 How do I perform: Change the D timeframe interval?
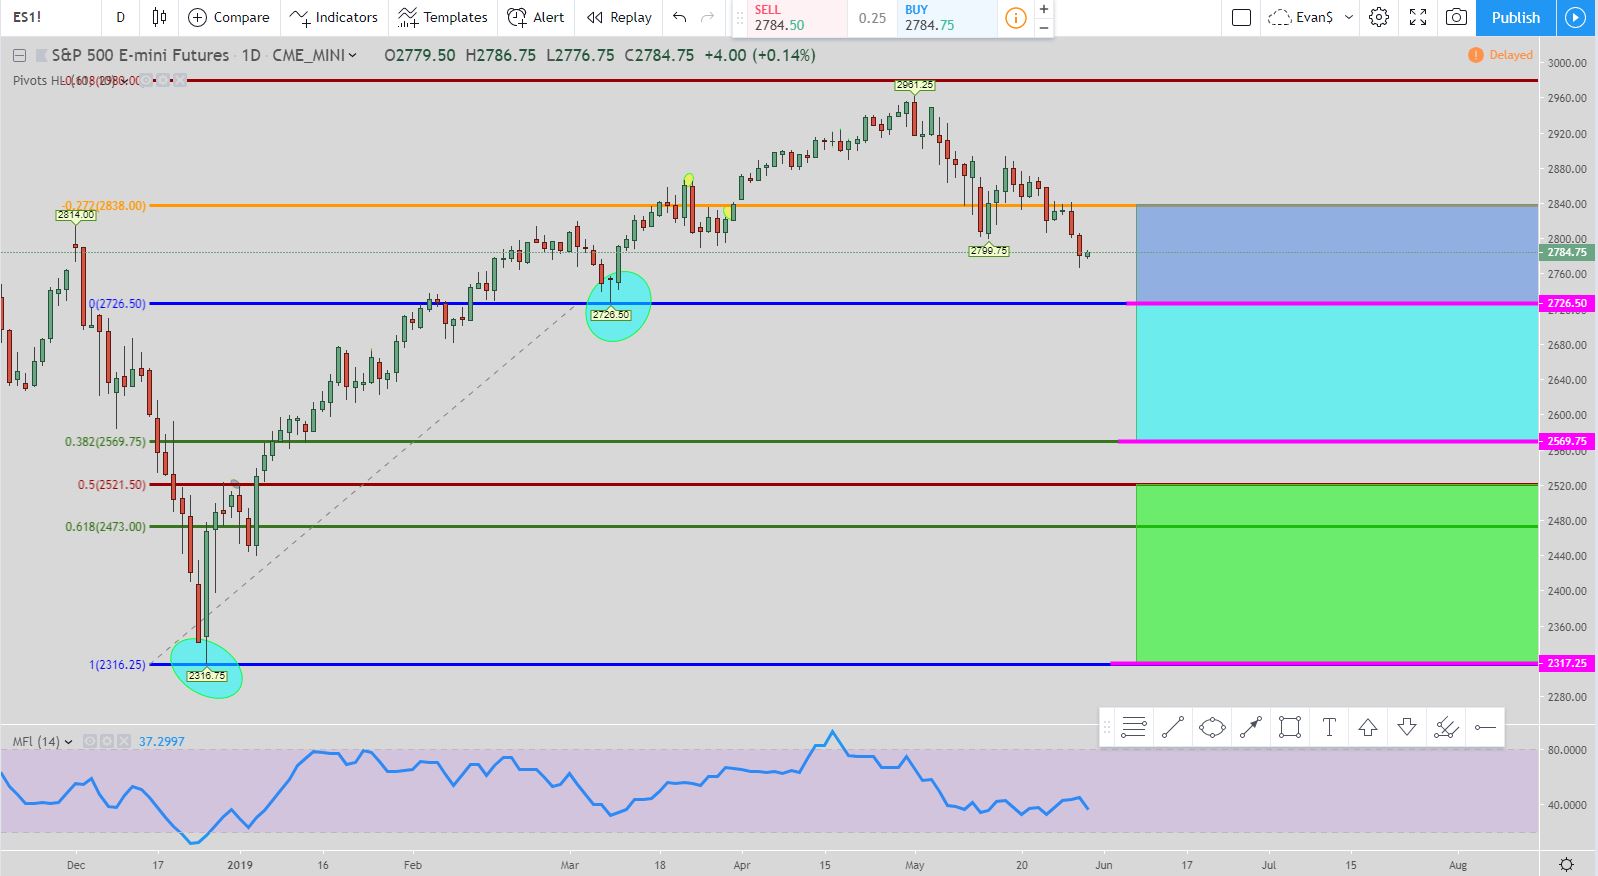coord(121,17)
